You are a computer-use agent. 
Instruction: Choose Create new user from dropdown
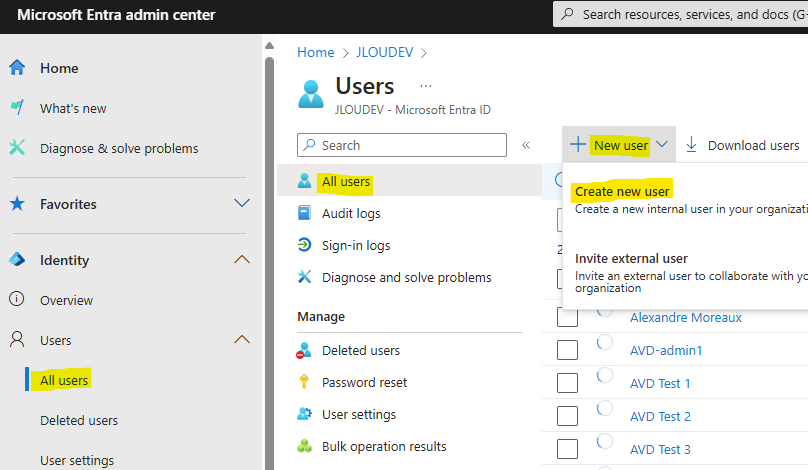pos(622,191)
